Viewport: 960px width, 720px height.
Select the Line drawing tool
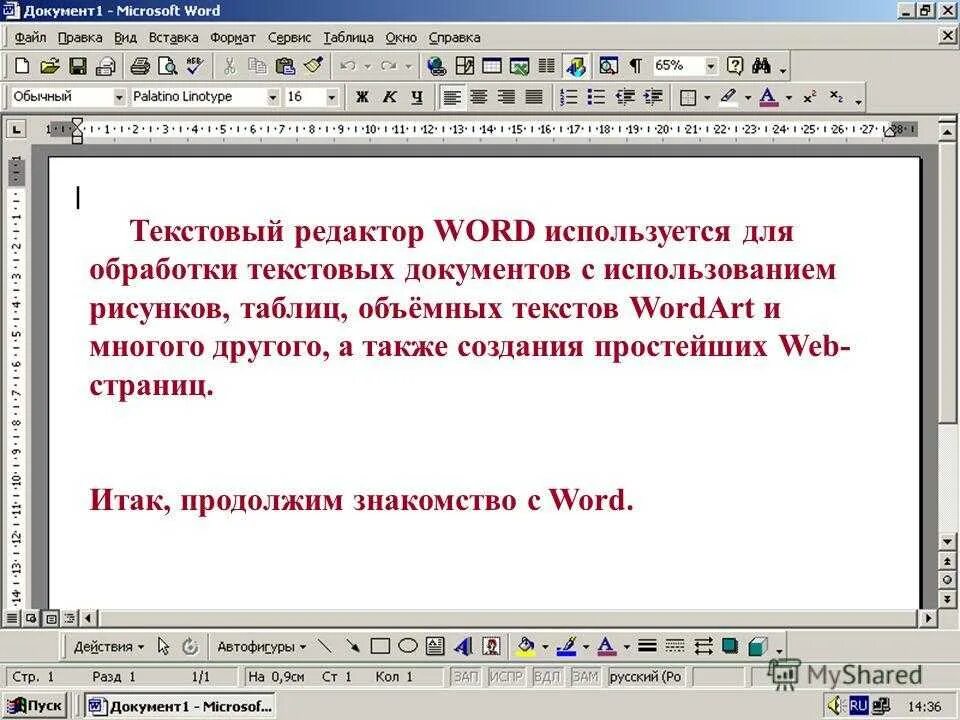324,646
